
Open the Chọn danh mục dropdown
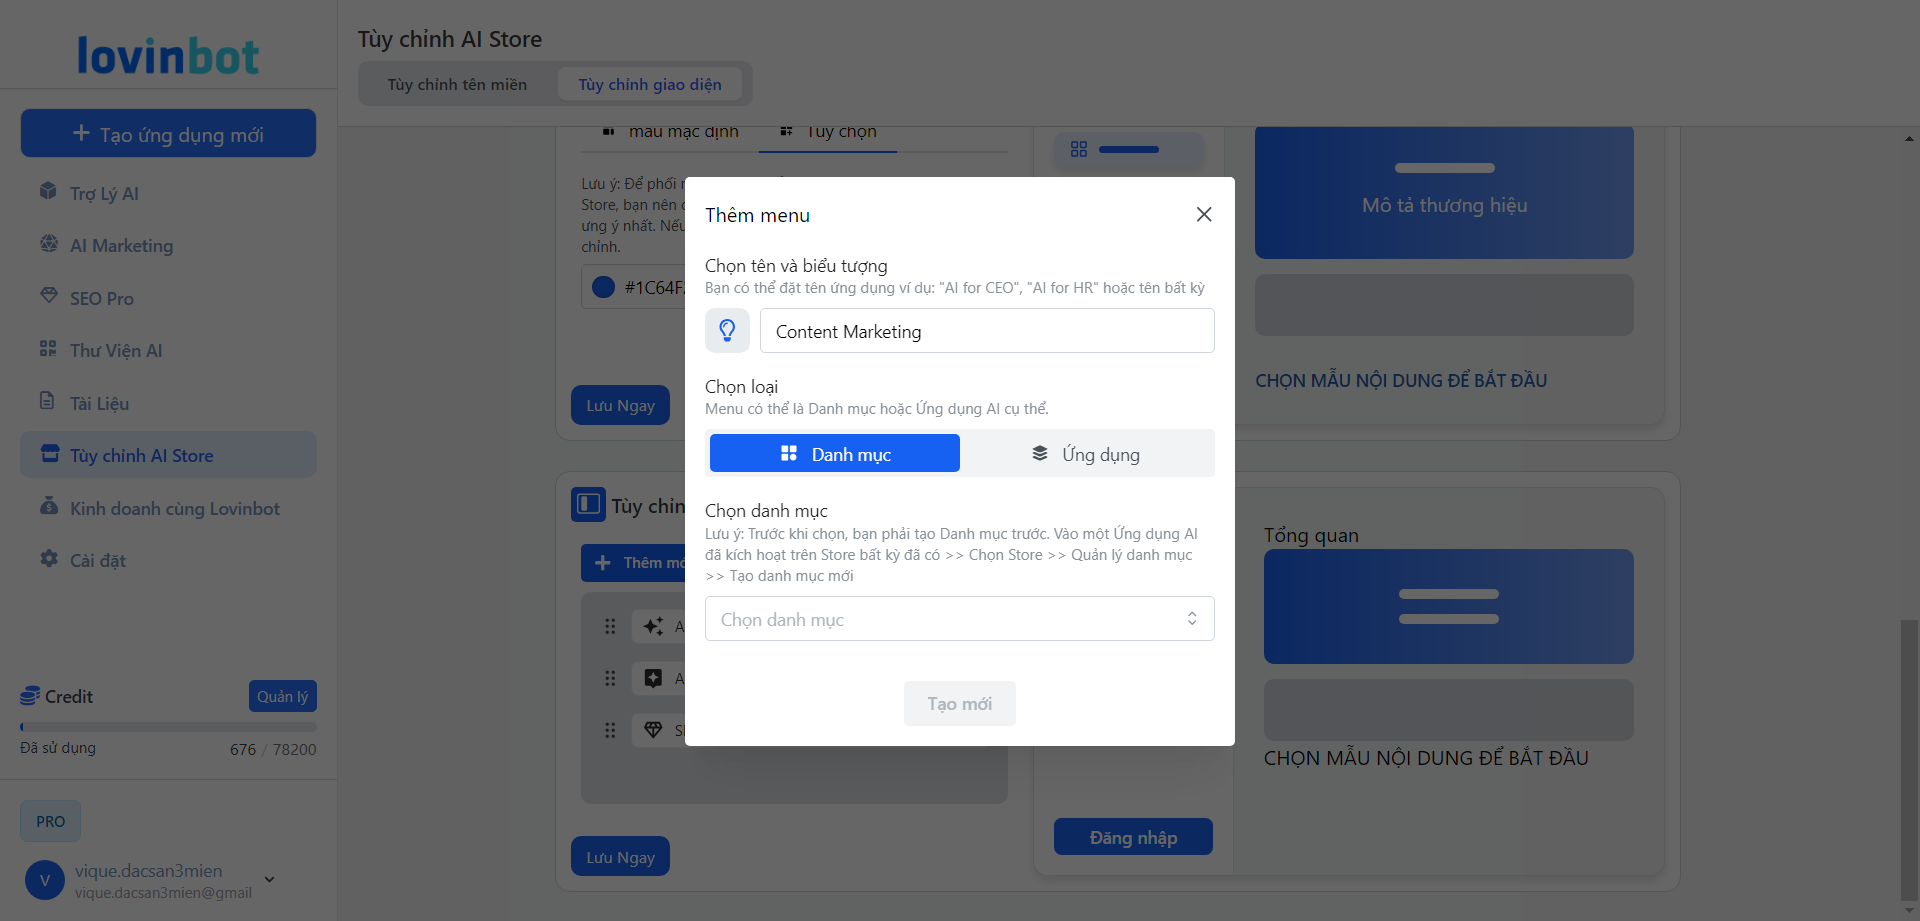pos(959,619)
